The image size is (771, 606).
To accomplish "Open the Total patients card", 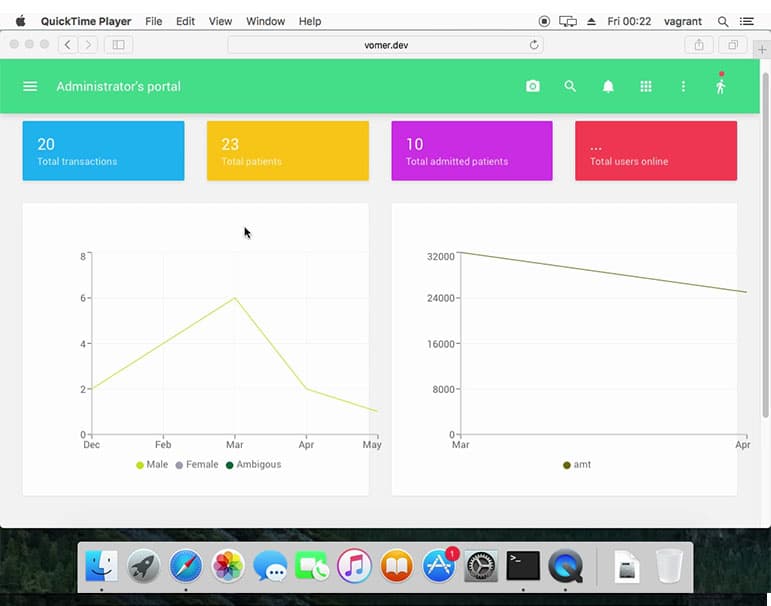I will (288, 151).
